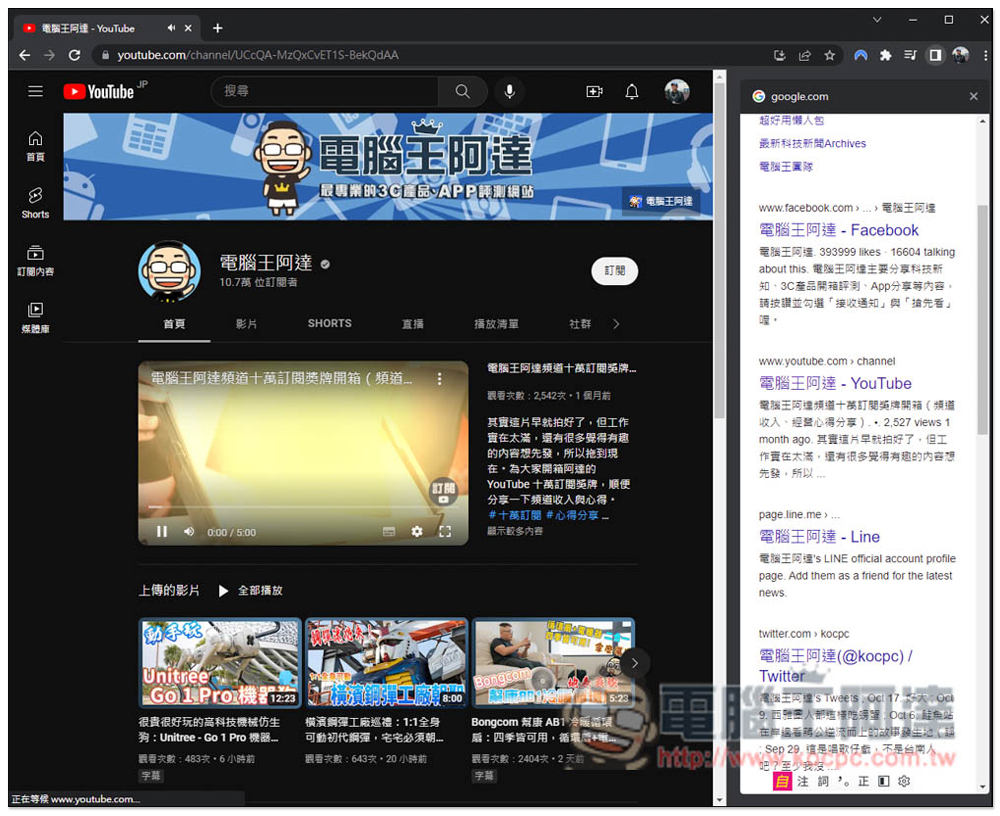Image resolution: width=1000 pixels, height=816 pixels.
Task: Show next uploaded videos with carousel arrow
Action: point(635,663)
